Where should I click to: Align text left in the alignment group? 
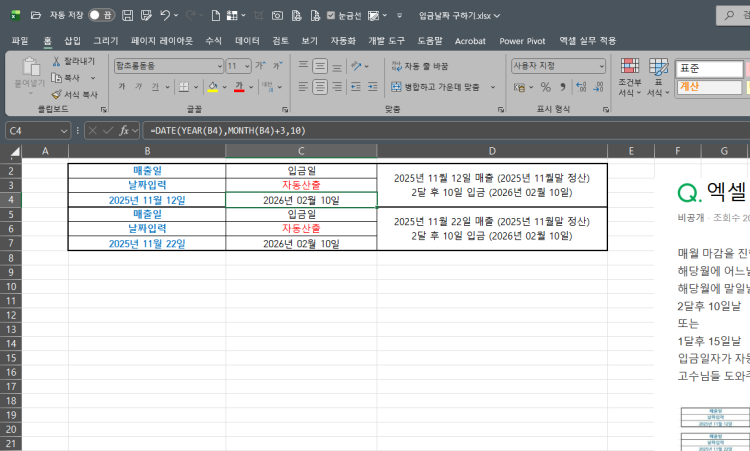(303, 87)
